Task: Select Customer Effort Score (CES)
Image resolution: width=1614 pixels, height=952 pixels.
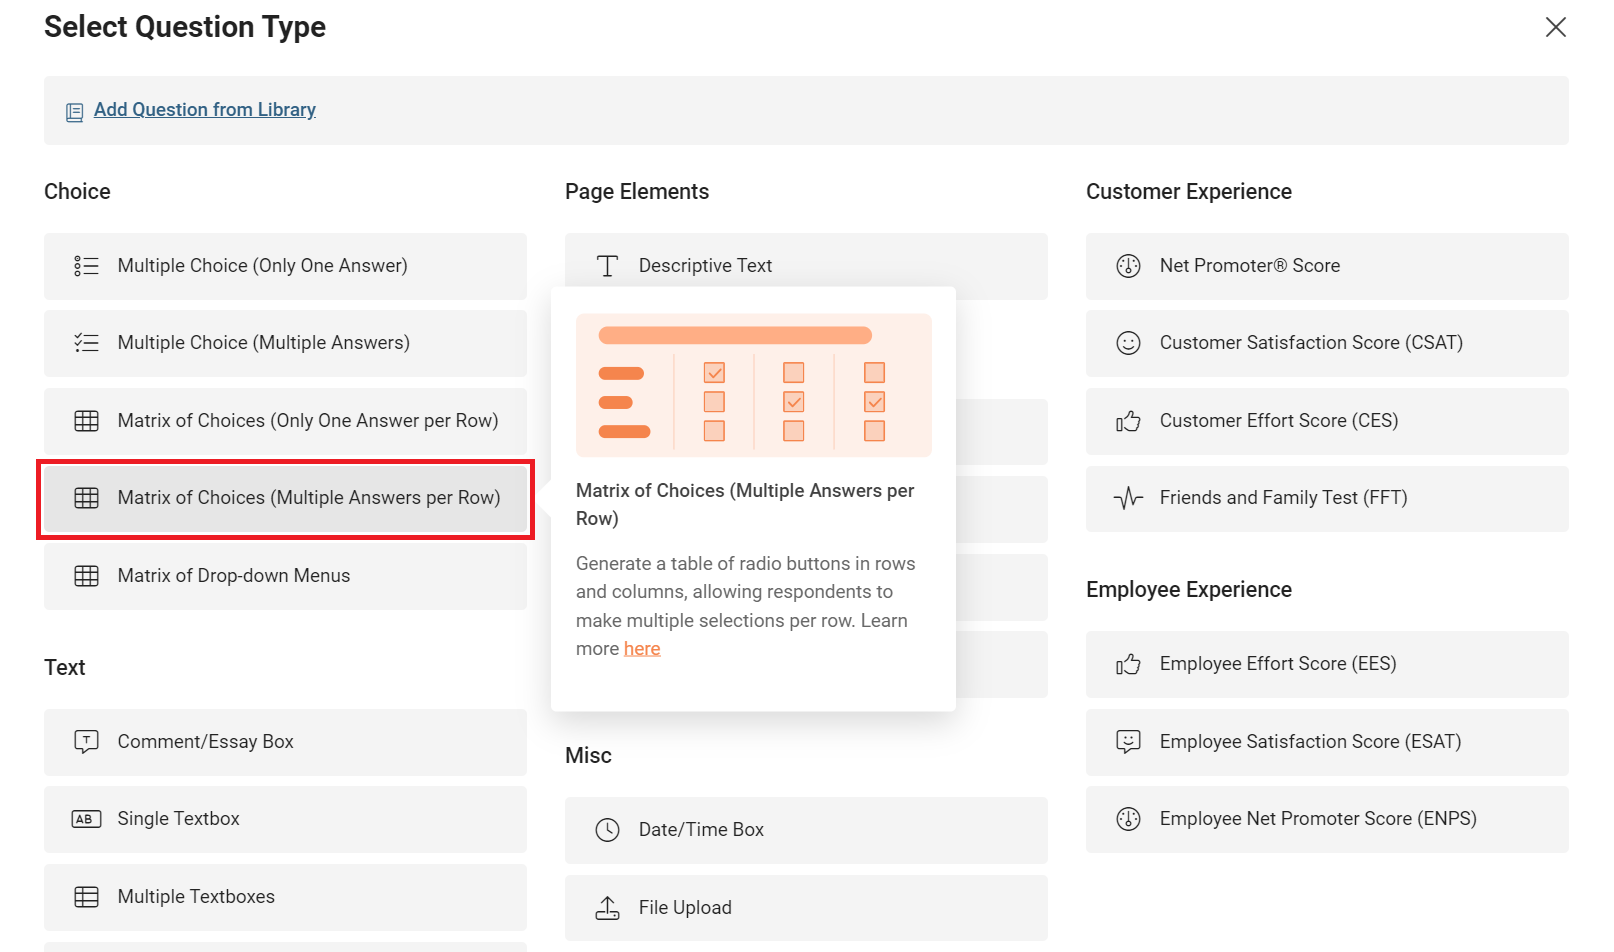Action: (x=1327, y=421)
